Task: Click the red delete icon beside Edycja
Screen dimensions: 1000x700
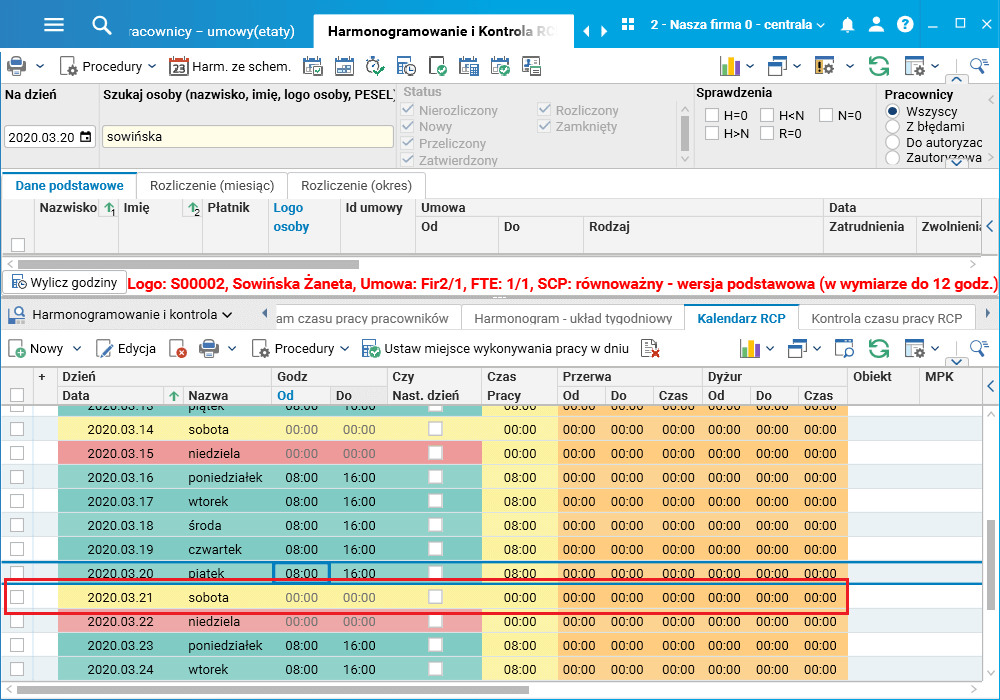Action: click(x=178, y=349)
